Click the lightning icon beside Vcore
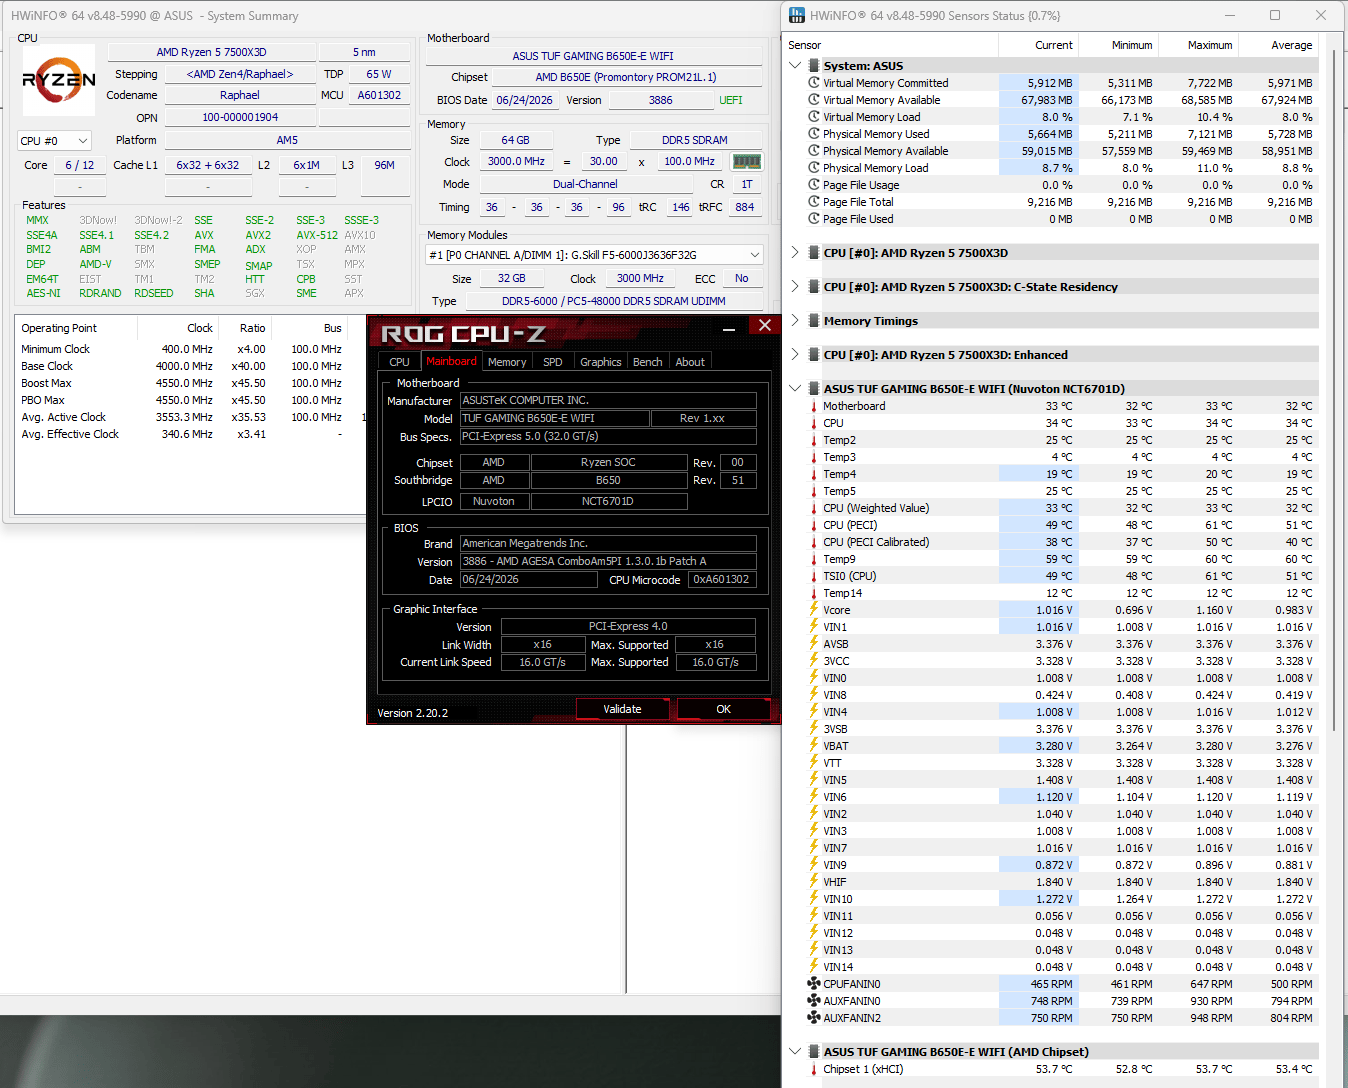Screen dimensions: 1348x1088 [x=814, y=609]
